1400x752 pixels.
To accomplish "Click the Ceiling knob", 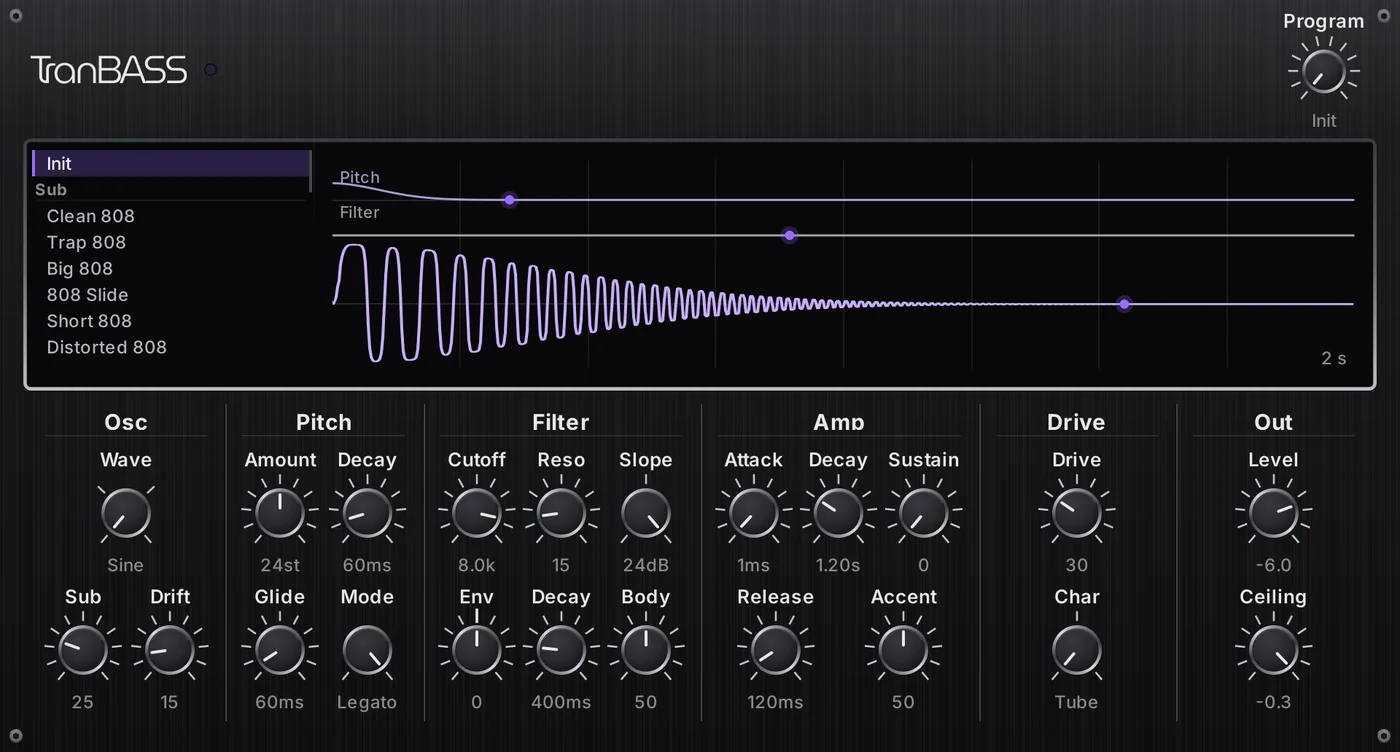I will pyautogui.click(x=1274, y=651).
